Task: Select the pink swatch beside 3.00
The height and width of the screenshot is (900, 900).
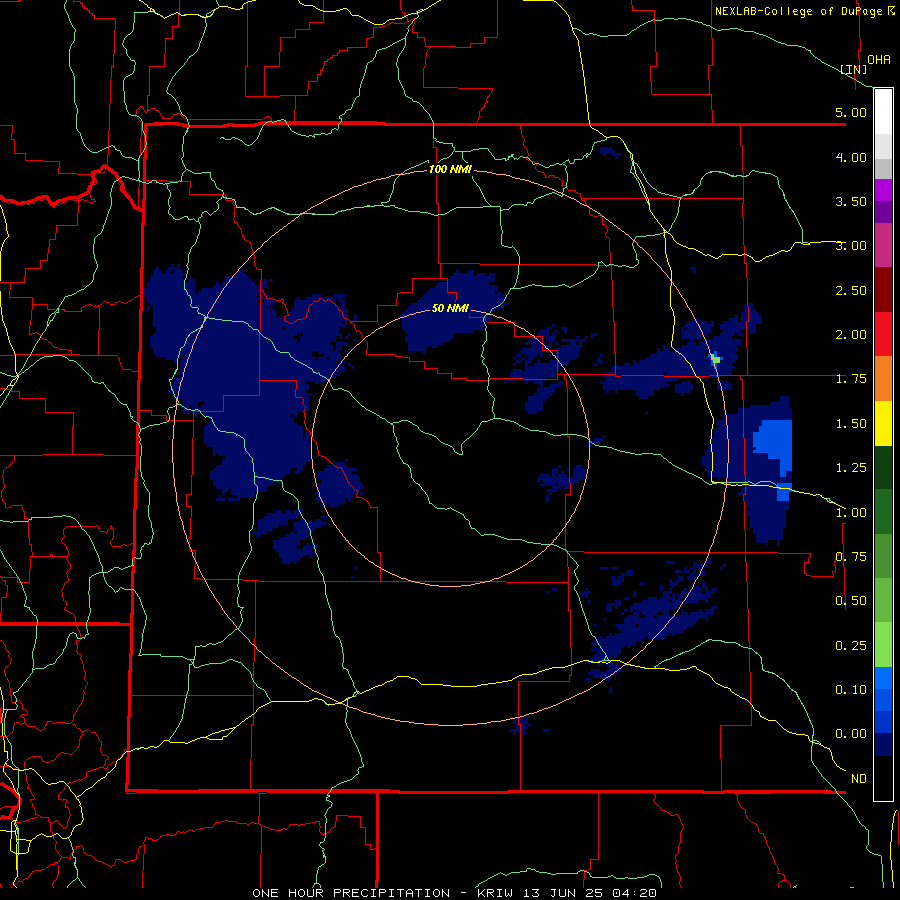Action: tap(883, 246)
